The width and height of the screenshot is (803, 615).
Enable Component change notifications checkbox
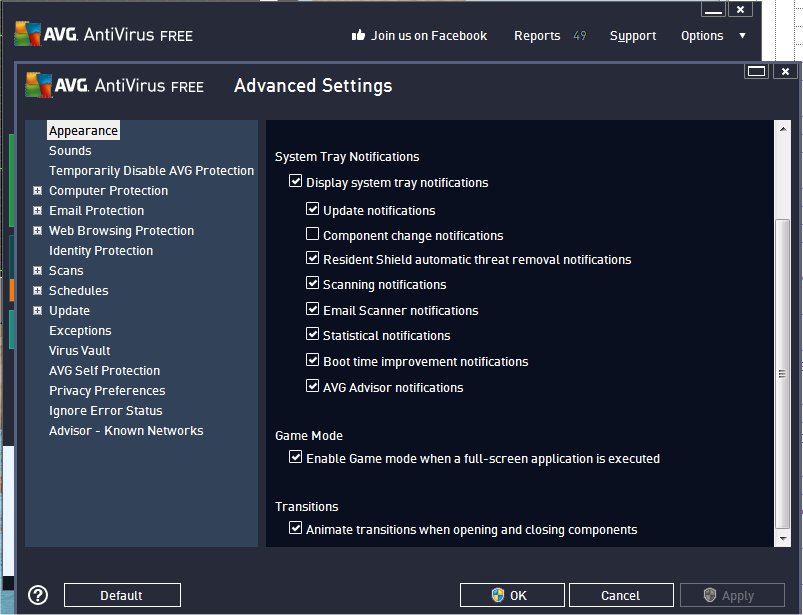[x=312, y=234]
